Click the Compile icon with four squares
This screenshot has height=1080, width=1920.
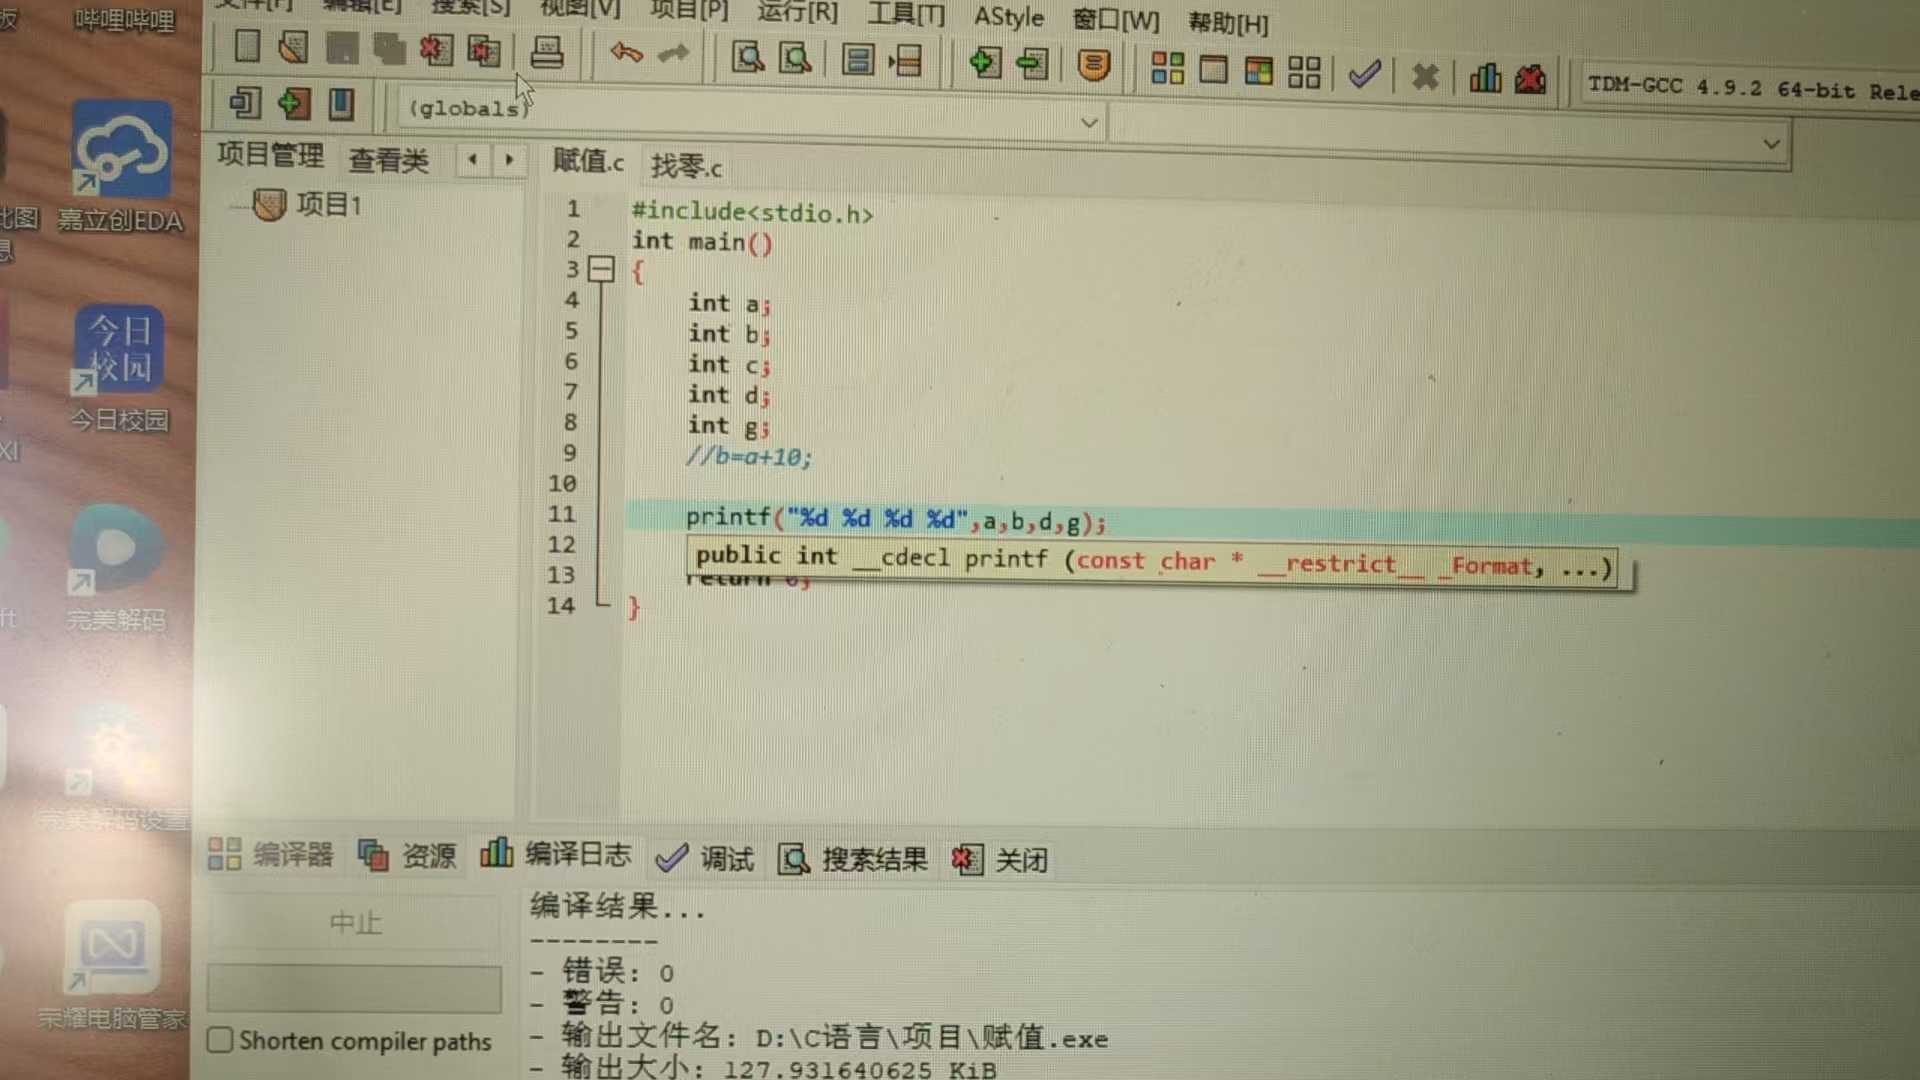click(x=1167, y=68)
